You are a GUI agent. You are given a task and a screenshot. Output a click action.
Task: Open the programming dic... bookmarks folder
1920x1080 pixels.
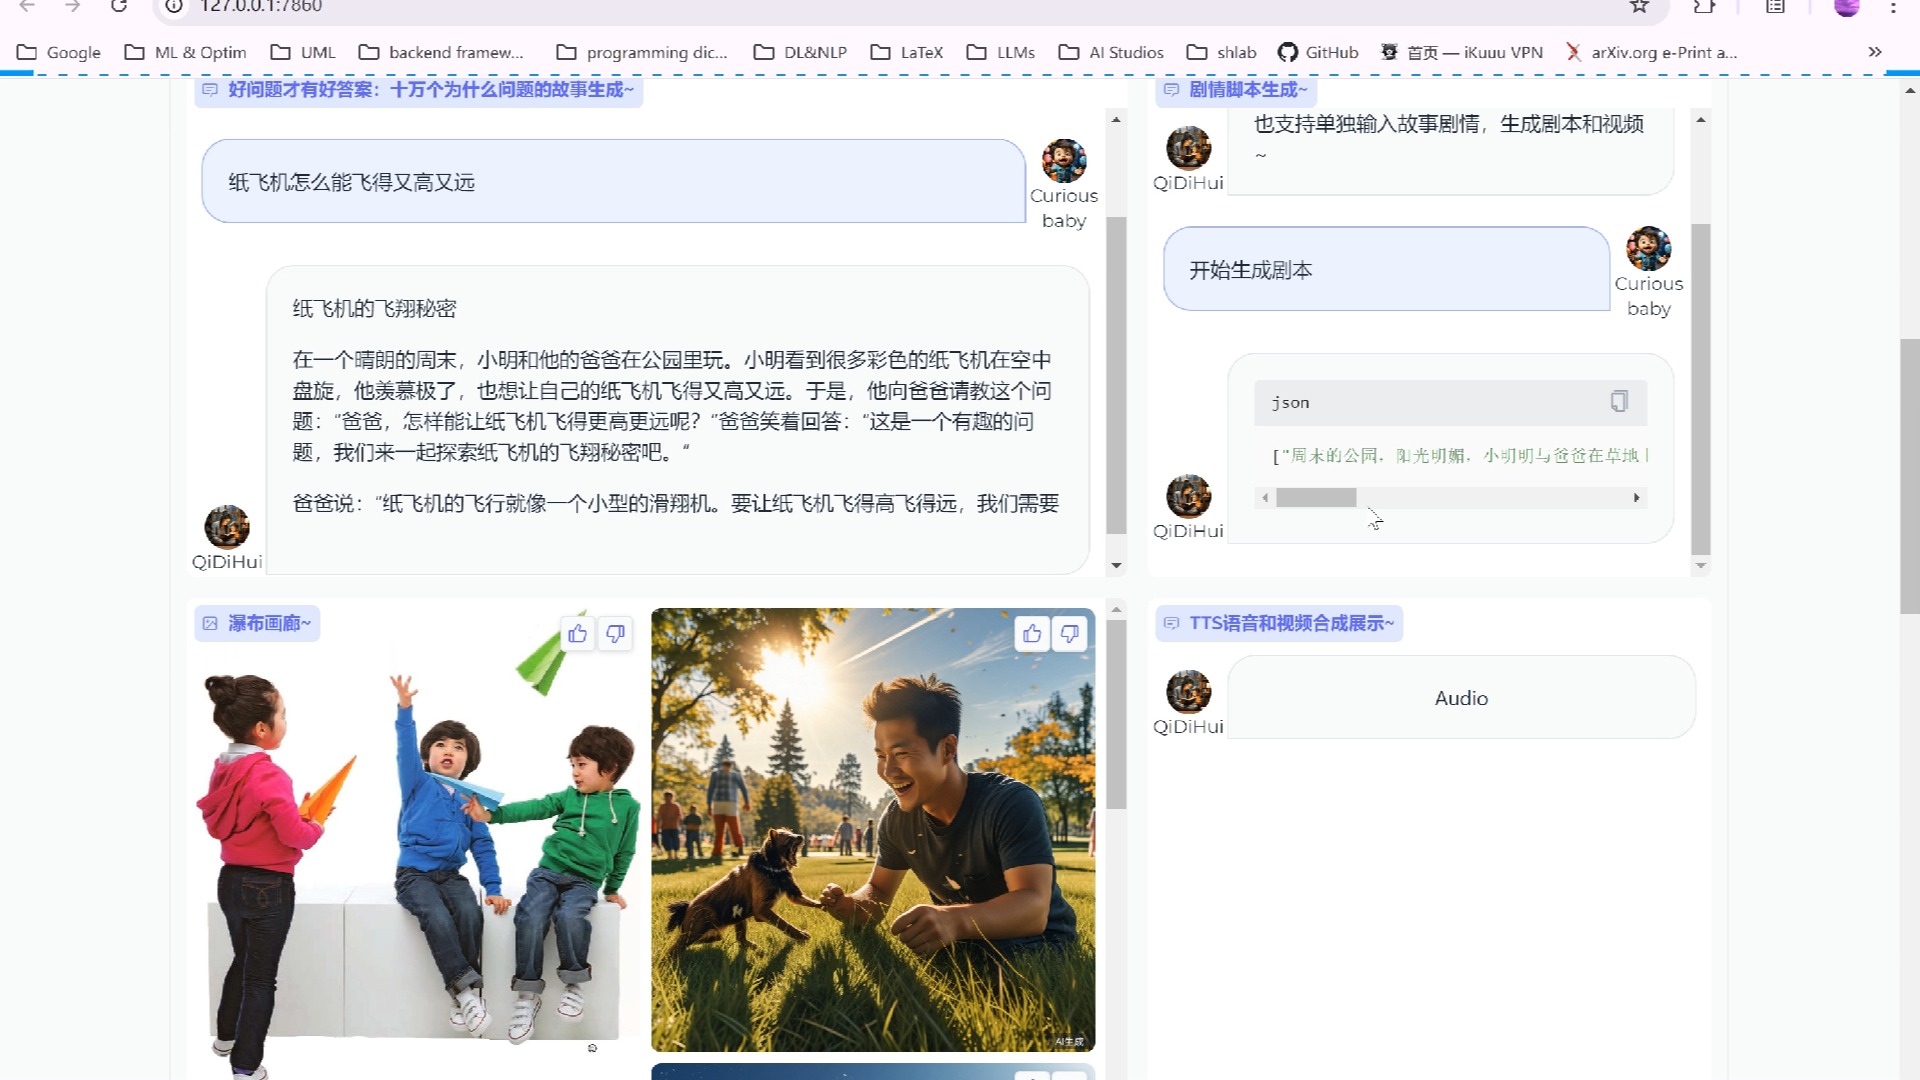pyautogui.click(x=641, y=52)
